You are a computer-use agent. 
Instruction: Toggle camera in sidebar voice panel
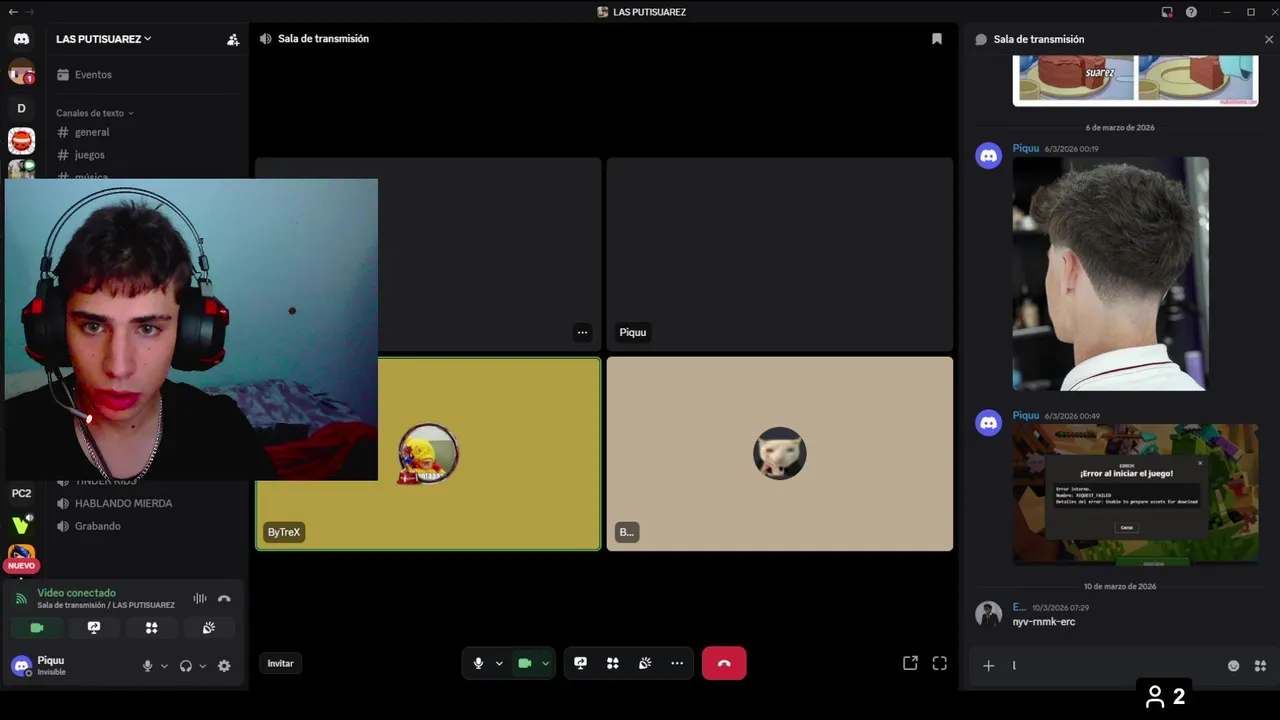click(x=37, y=628)
